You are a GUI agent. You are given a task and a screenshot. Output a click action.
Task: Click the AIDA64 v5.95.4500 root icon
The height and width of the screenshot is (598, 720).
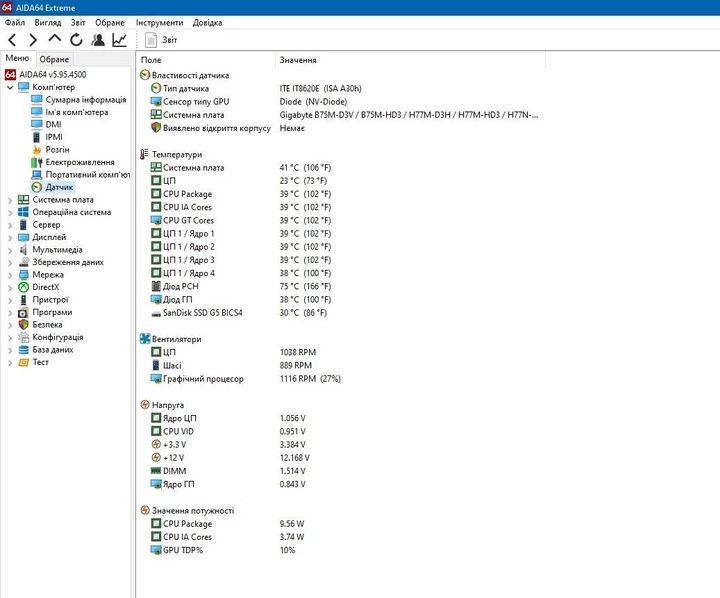[x=11, y=74]
